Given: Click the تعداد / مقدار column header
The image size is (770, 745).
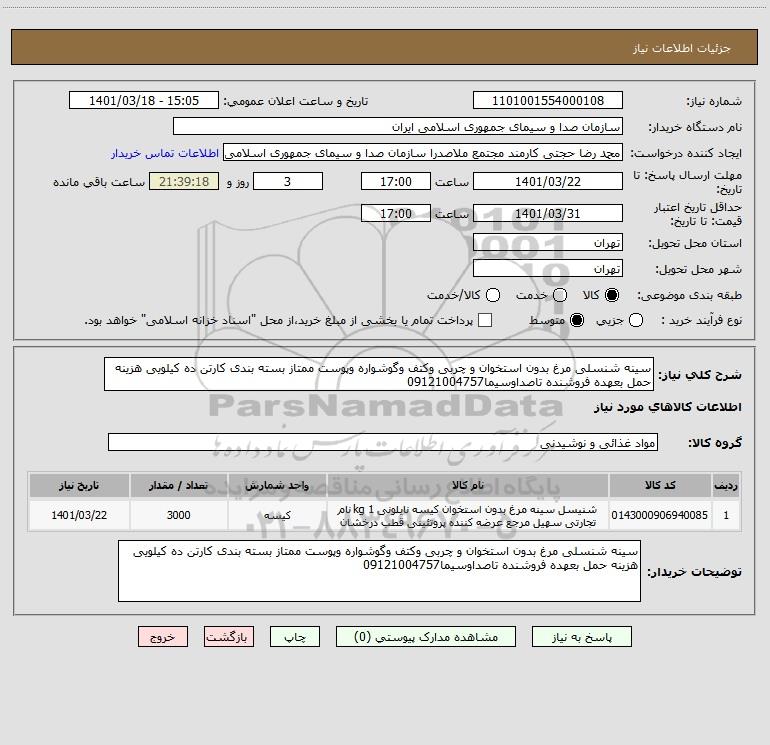Looking at the screenshot, I should pyautogui.click(x=179, y=485).
